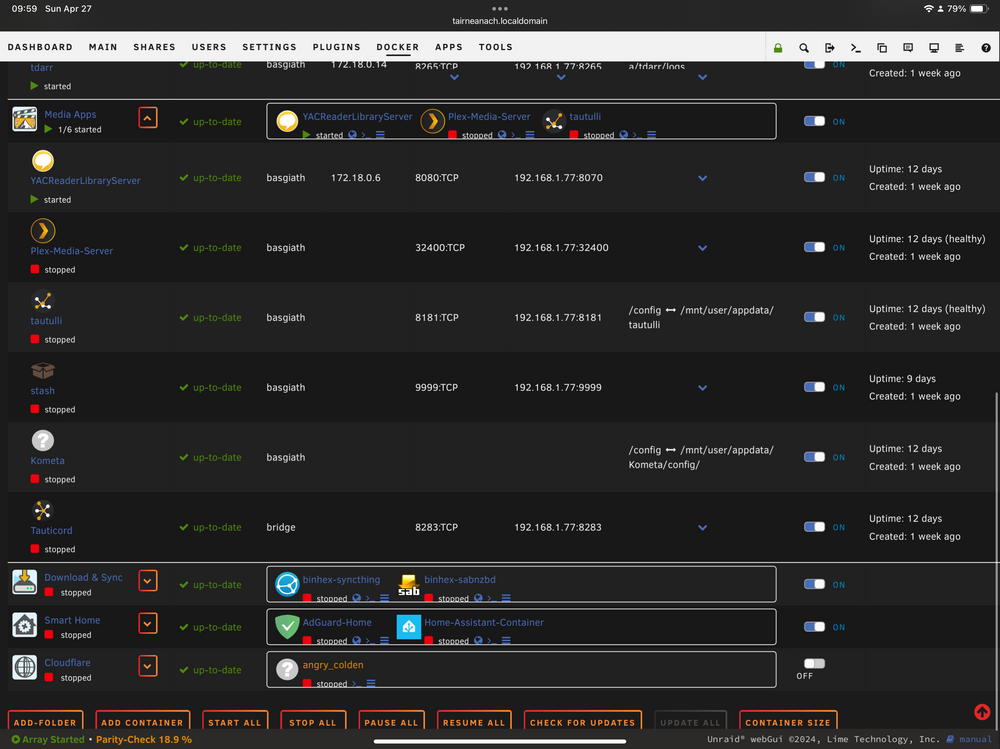
Task: Collapse the Media Apps folder
Action: [x=148, y=118]
